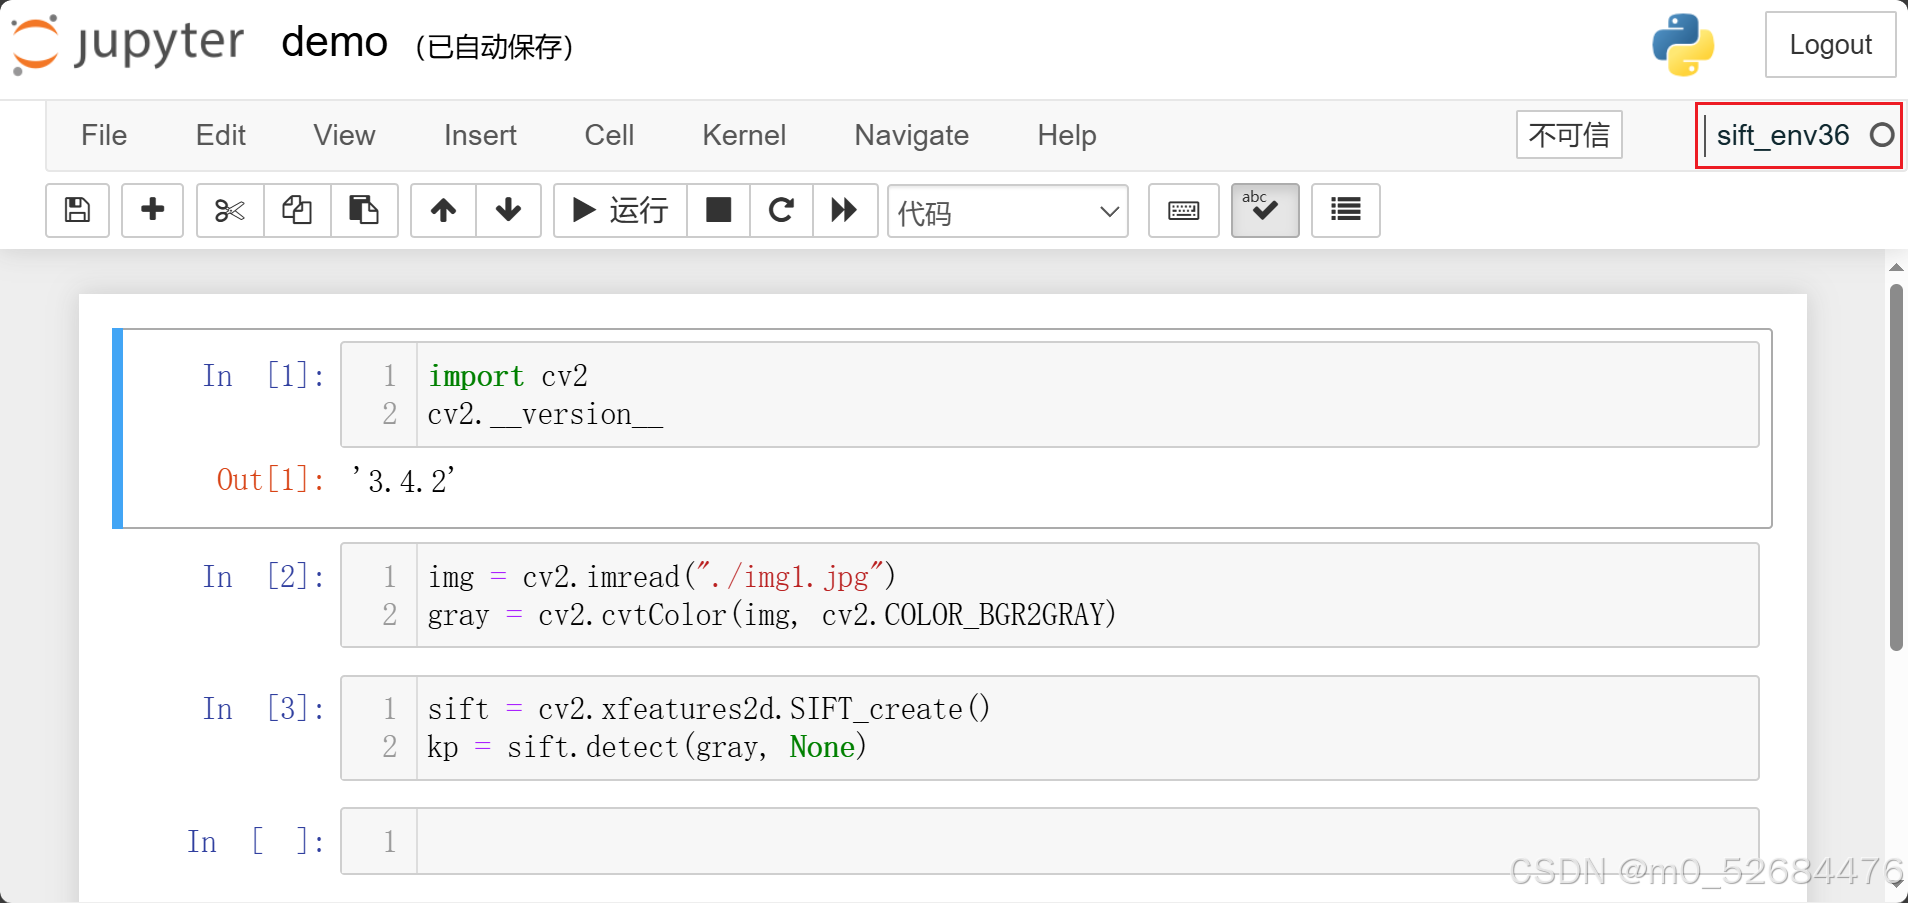Paste the copied cell below
The image size is (1908, 903).
click(x=364, y=211)
